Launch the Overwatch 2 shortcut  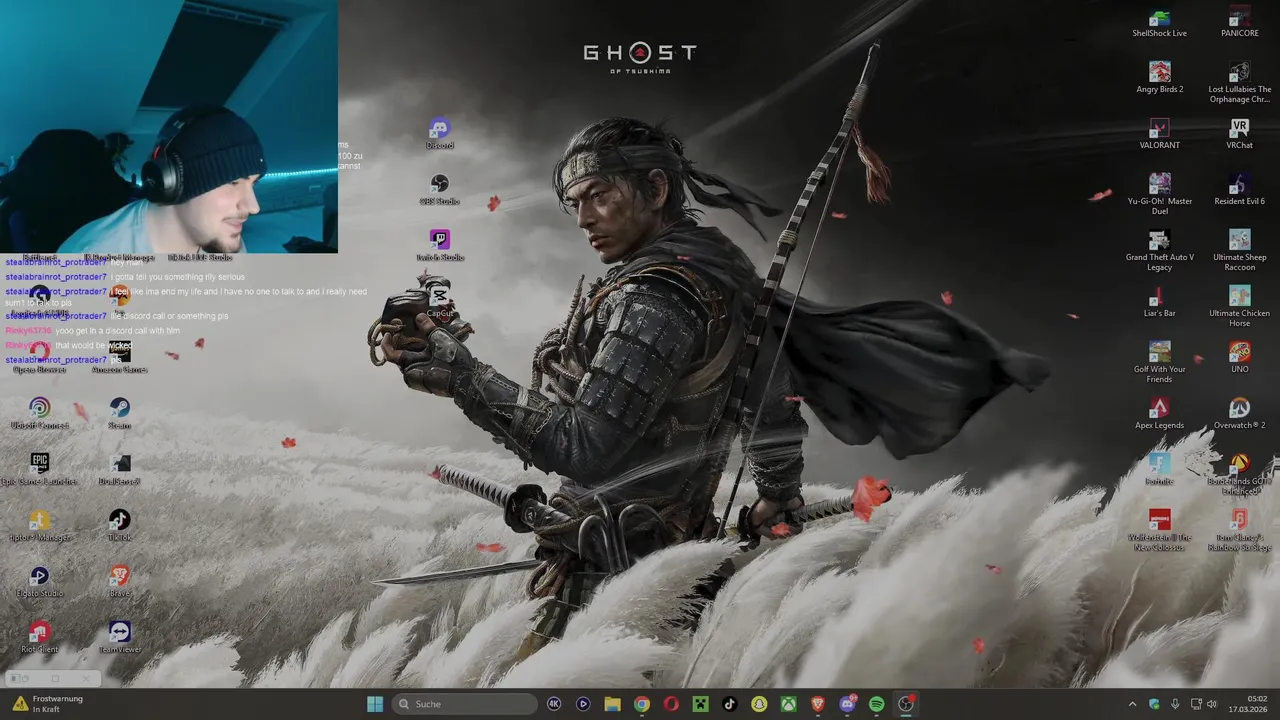point(1239,413)
